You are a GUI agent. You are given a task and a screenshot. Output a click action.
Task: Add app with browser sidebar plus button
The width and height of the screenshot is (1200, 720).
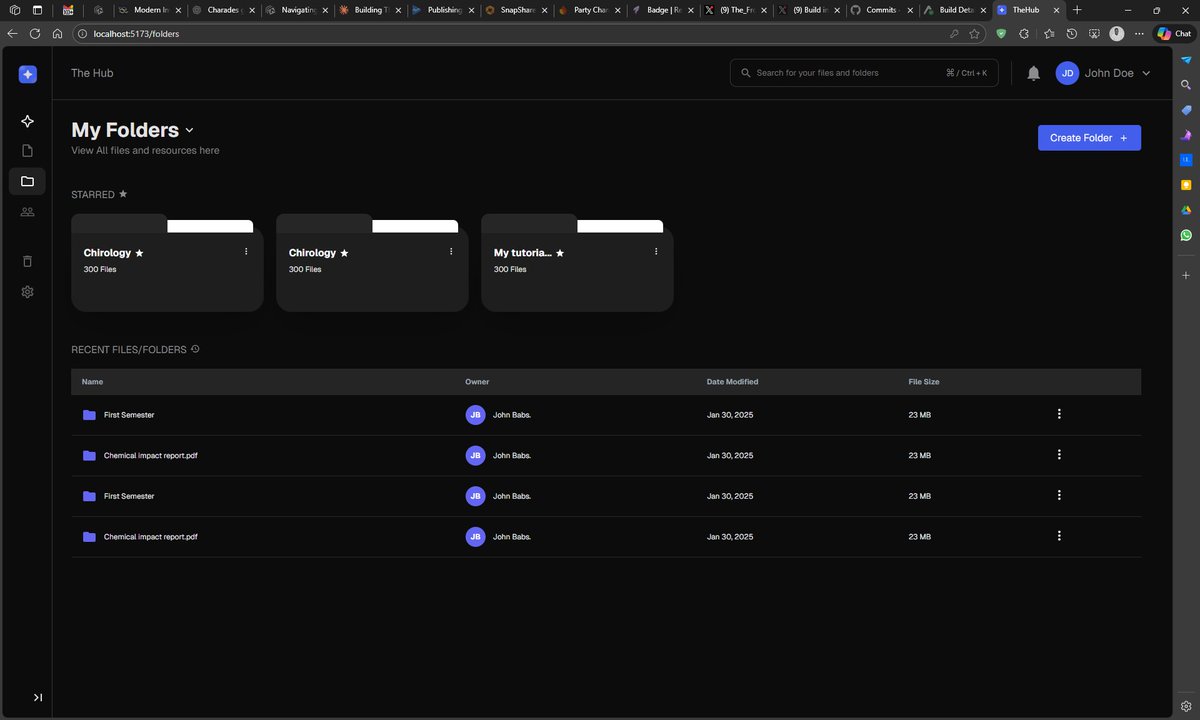[1186, 274]
